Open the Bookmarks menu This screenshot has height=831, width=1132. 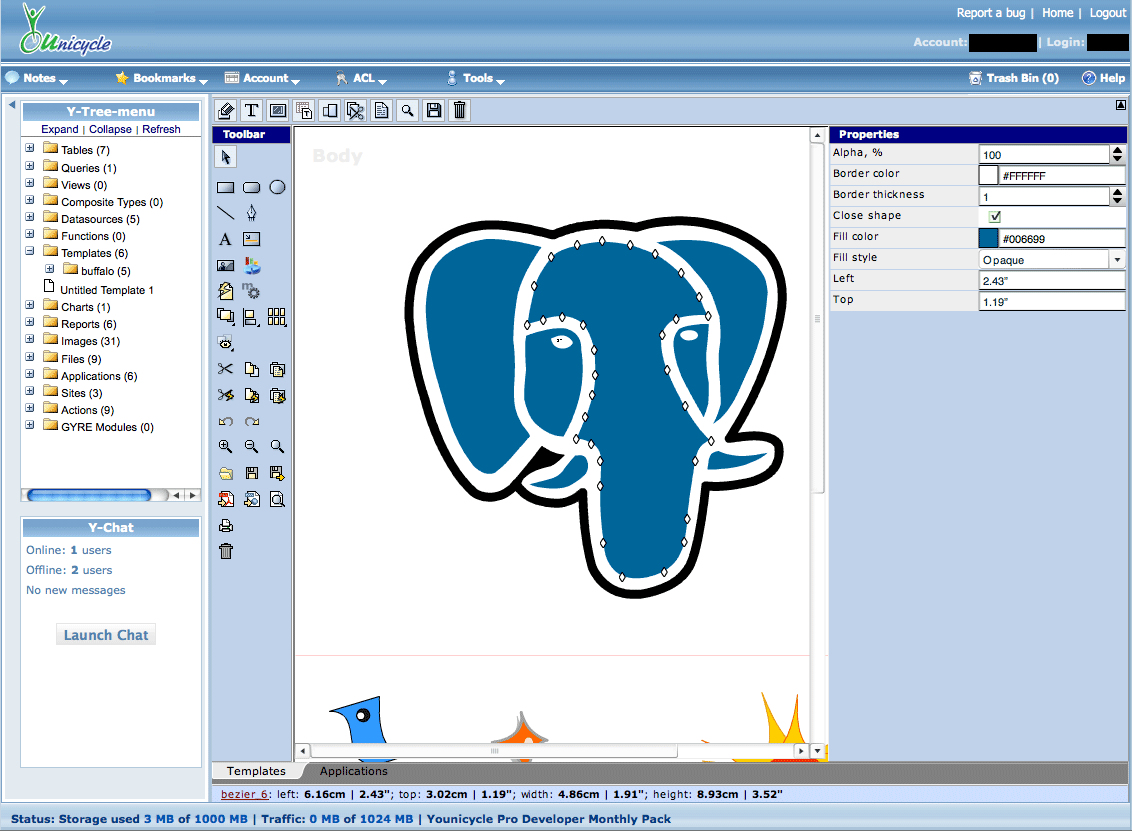162,78
